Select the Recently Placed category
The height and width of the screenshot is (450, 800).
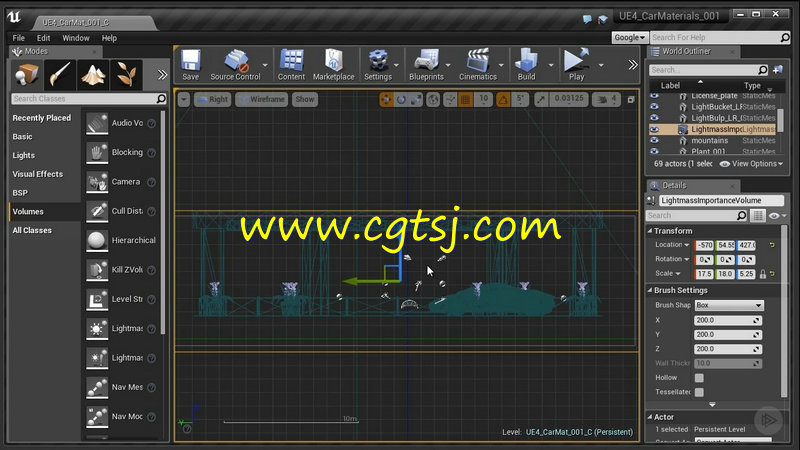[x=42, y=118]
